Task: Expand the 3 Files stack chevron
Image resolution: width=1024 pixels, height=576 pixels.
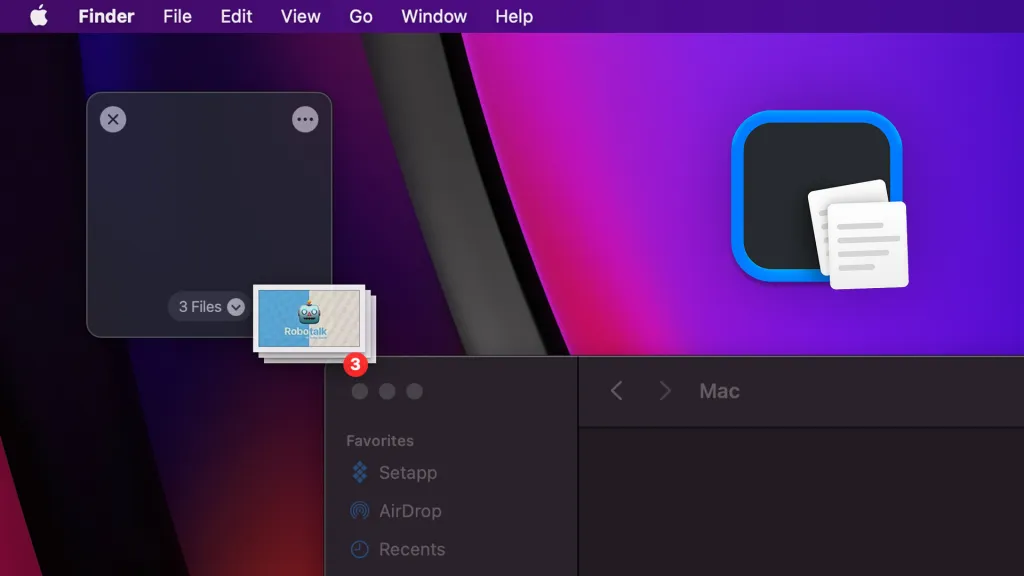Action: point(234,307)
